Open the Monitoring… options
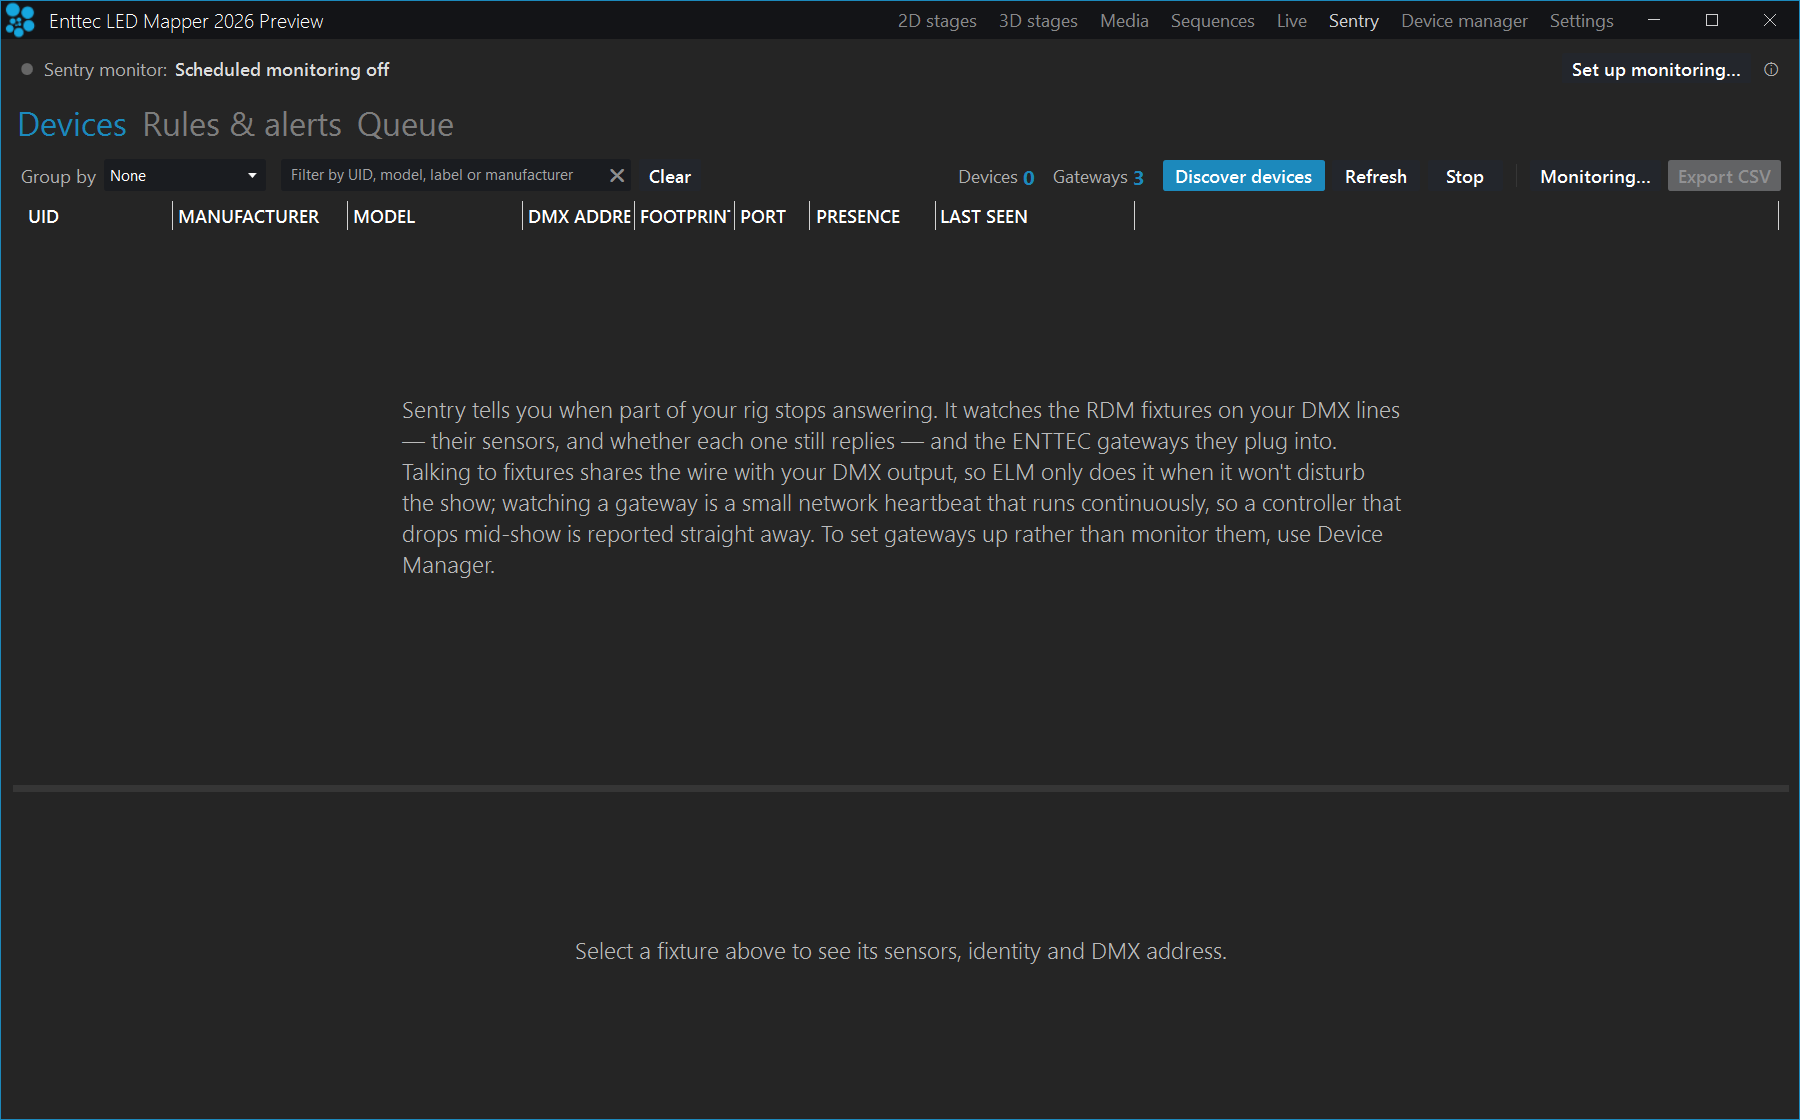This screenshot has height=1120, width=1800. point(1595,176)
